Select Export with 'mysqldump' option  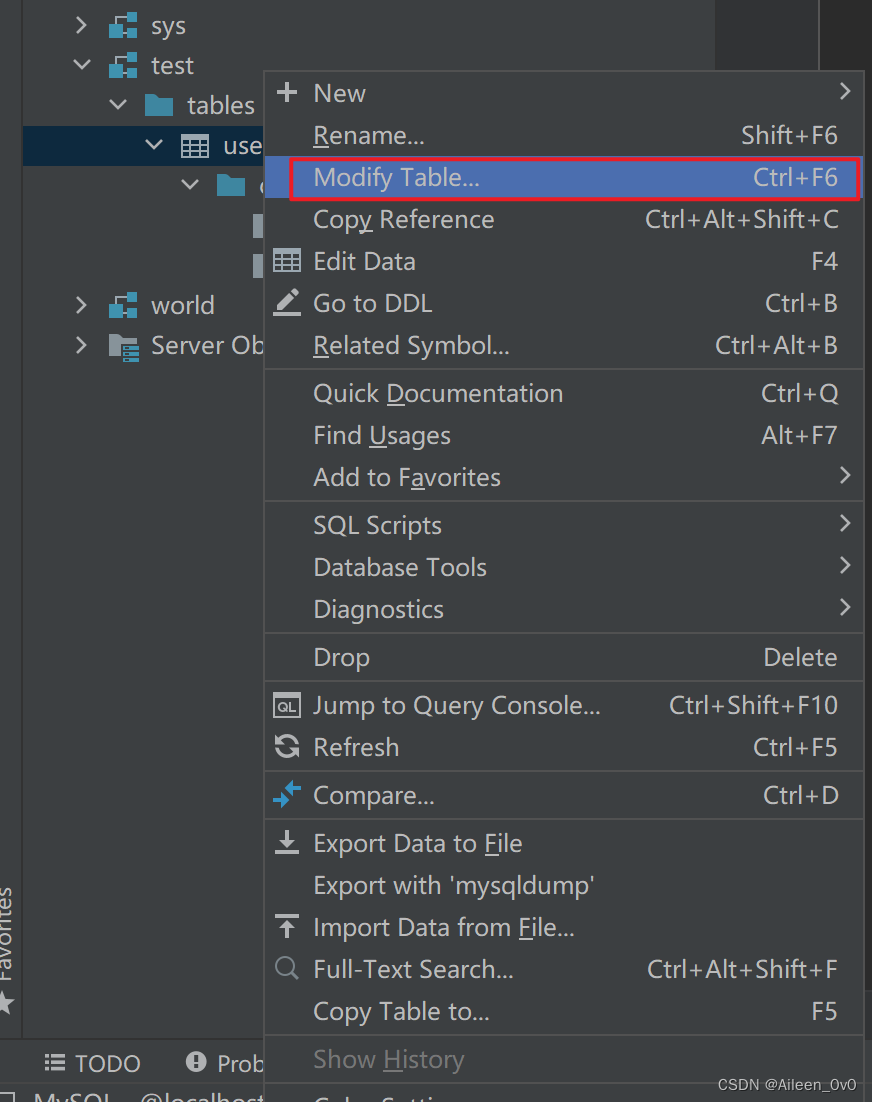(453, 885)
